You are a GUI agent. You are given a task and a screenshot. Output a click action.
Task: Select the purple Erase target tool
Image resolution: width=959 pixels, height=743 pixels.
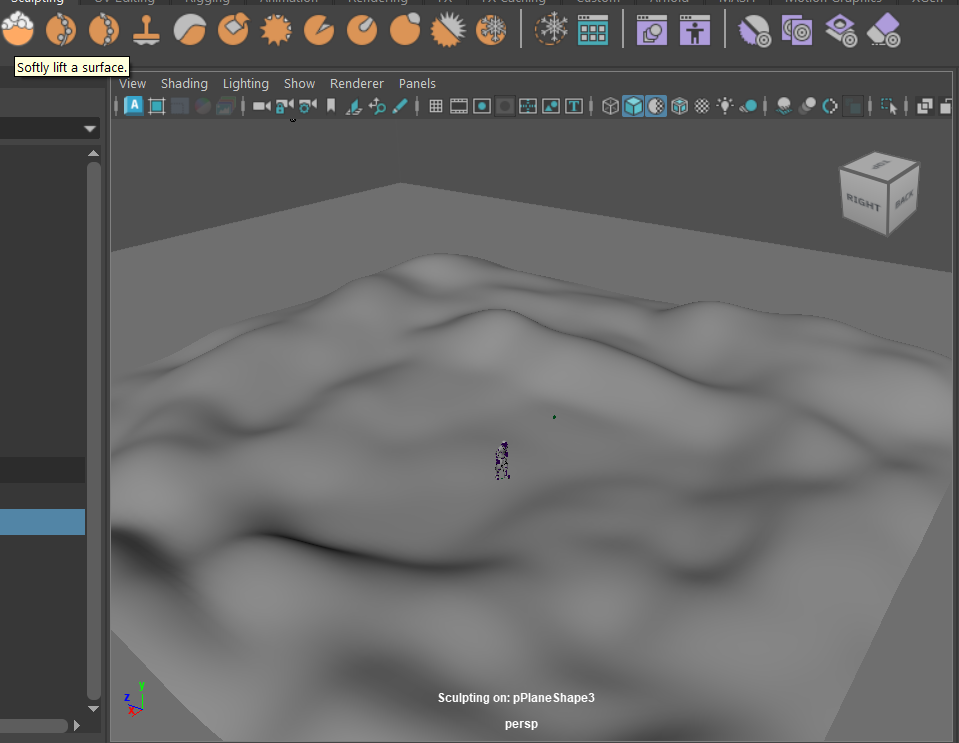(x=883, y=31)
